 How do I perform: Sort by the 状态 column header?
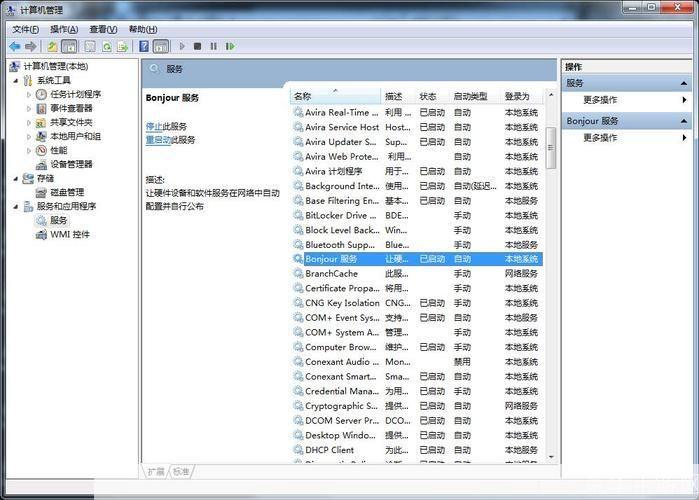click(432, 96)
